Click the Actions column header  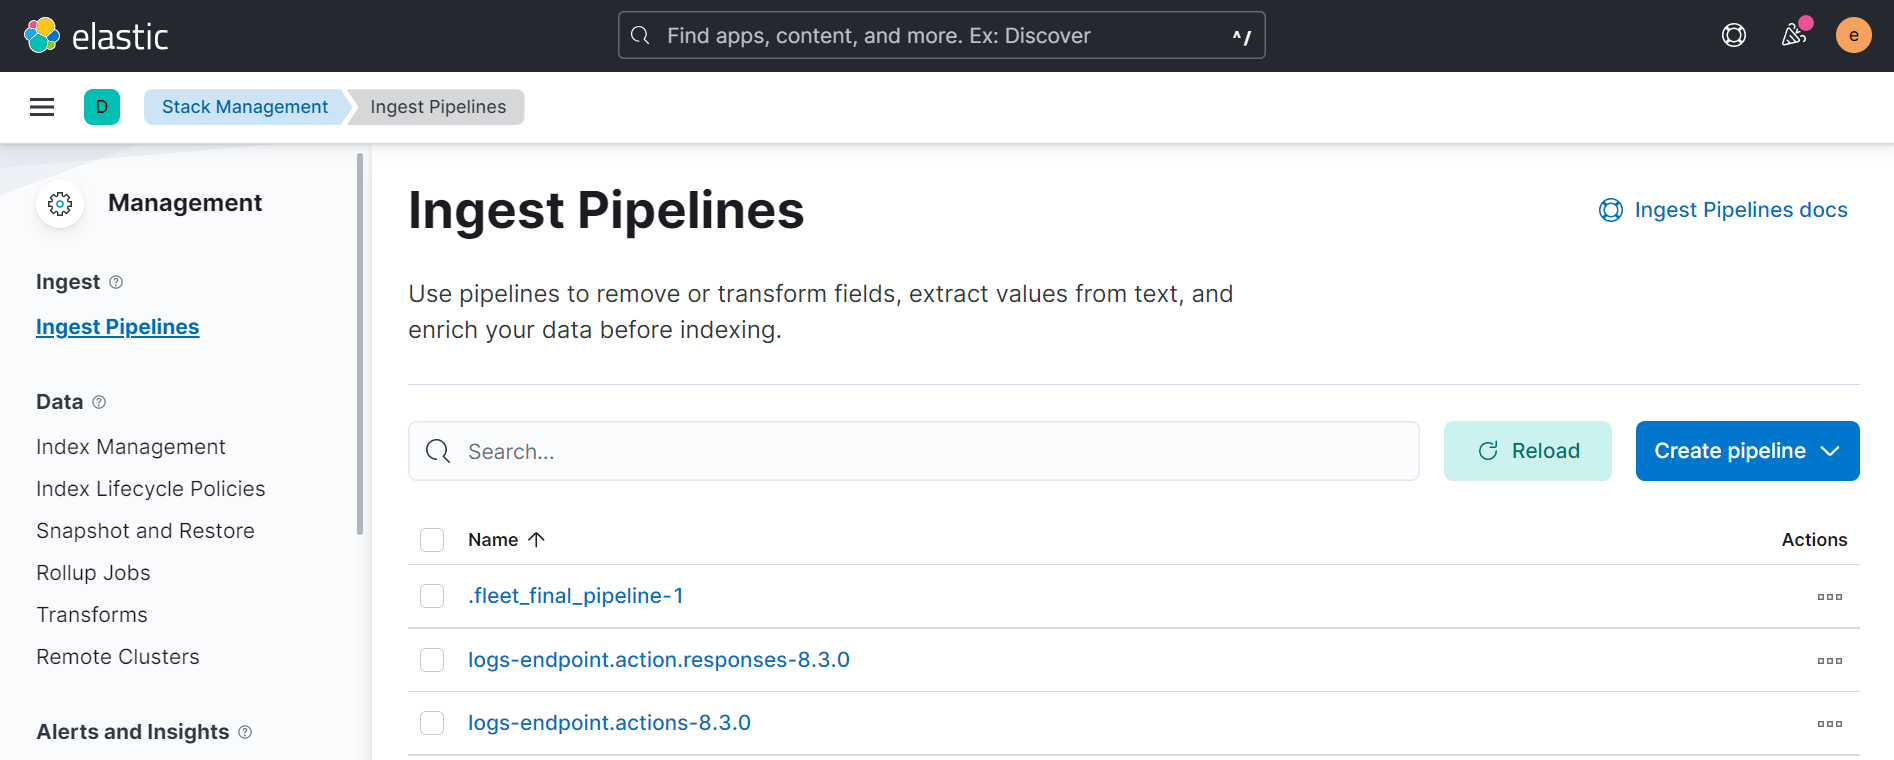(1814, 540)
